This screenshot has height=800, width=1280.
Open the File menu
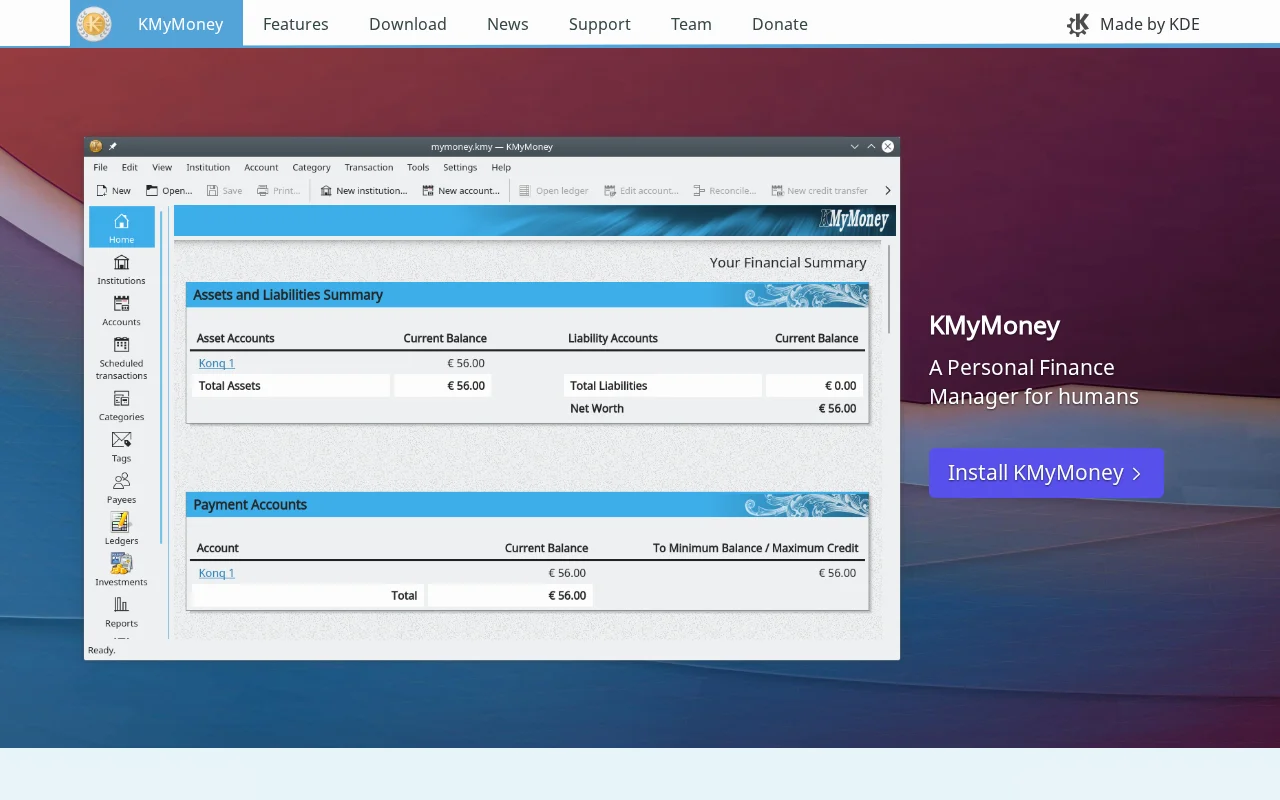(x=100, y=167)
